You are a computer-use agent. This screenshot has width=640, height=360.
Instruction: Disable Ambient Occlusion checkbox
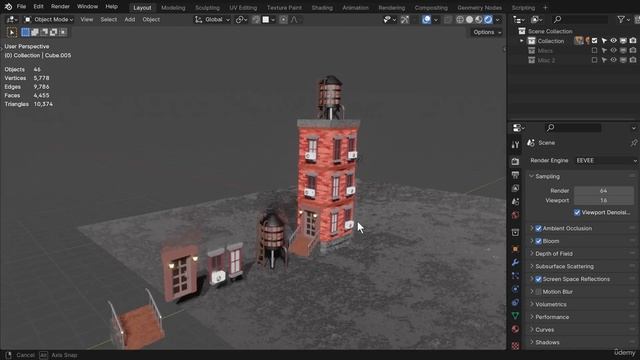pyautogui.click(x=538, y=229)
